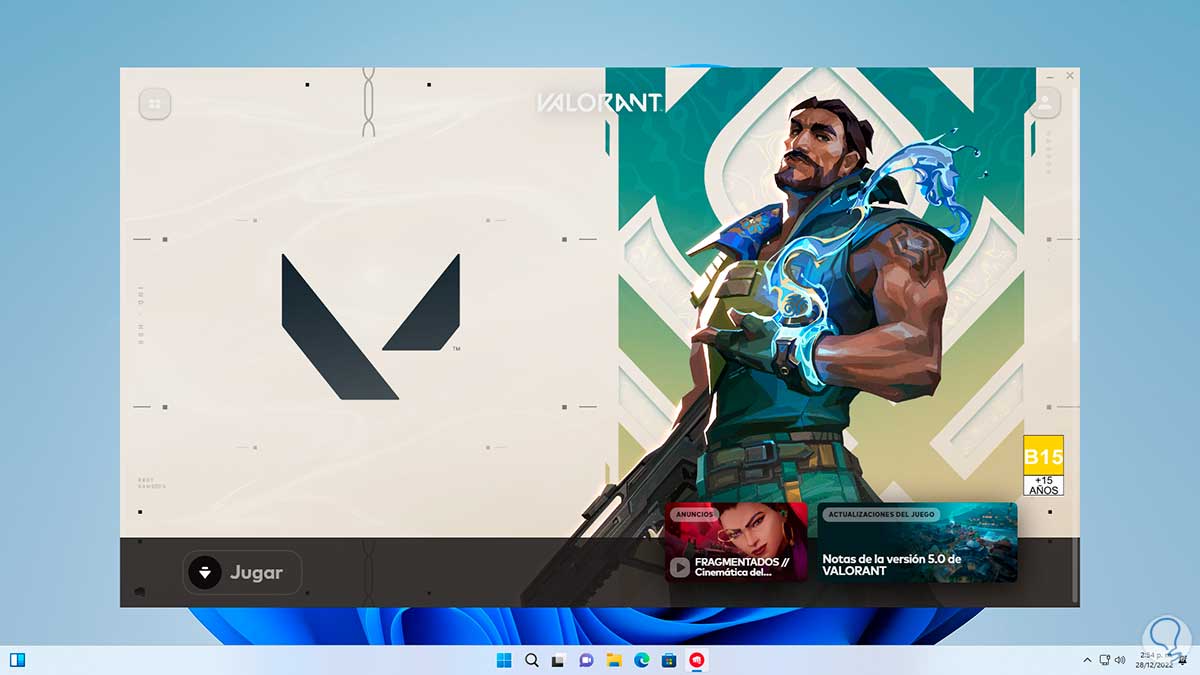
Task: Open the games grid menu icon
Action: tap(155, 102)
